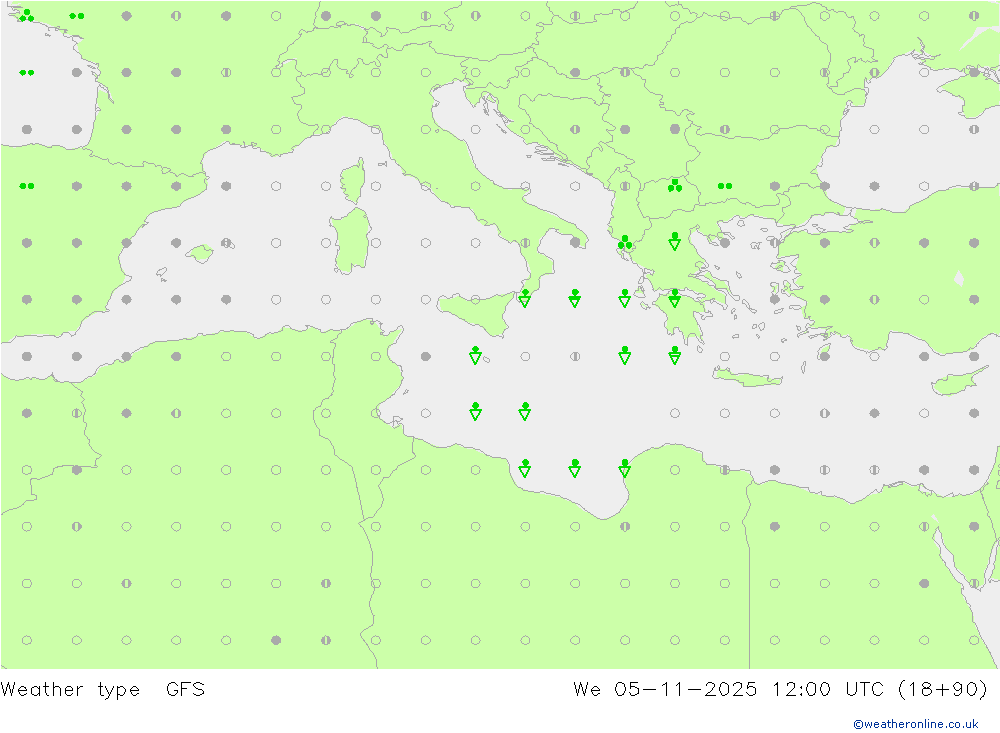The height and width of the screenshot is (733, 1000).
Task: Click the "12:00 UTC" time label
Action: pos(828,690)
